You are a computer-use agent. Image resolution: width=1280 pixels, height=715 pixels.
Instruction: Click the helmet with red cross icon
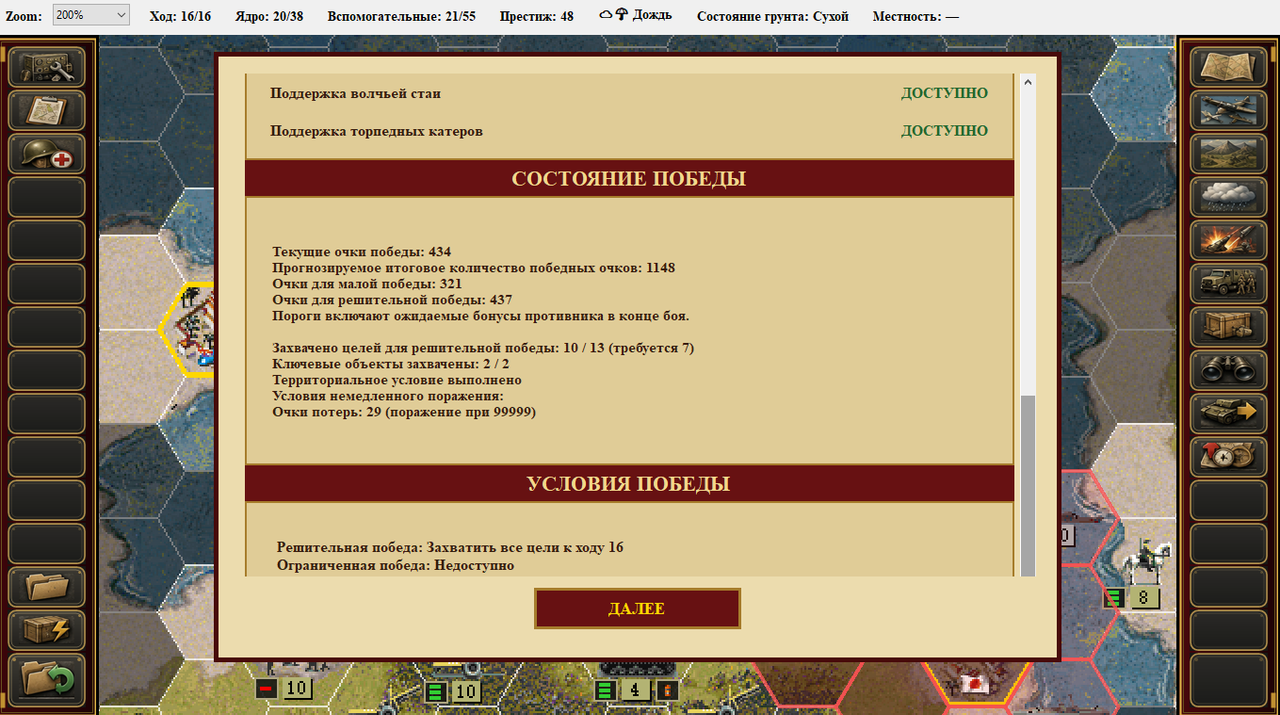click(x=47, y=154)
